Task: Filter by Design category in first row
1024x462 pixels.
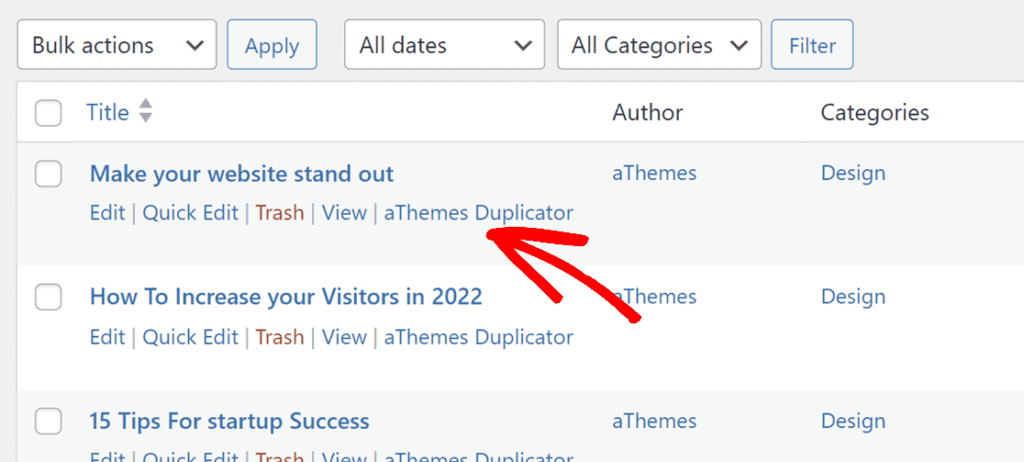Action: point(853,174)
